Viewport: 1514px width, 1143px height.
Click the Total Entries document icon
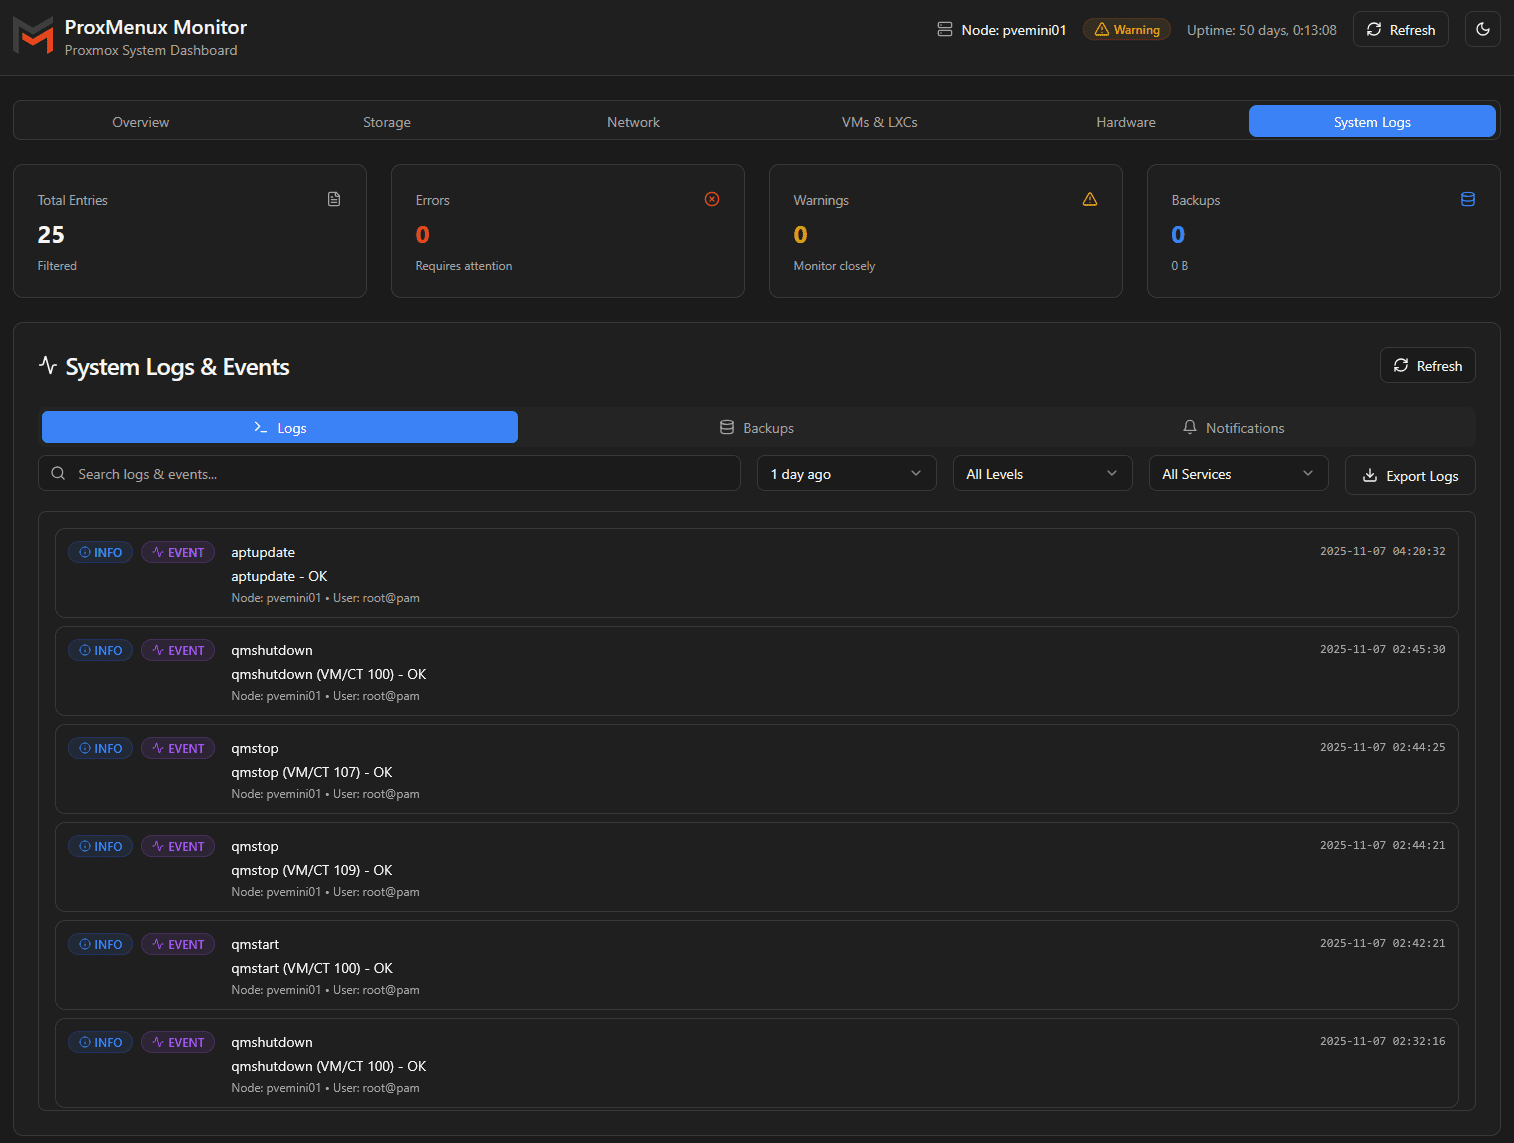pyautogui.click(x=334, y=199)
